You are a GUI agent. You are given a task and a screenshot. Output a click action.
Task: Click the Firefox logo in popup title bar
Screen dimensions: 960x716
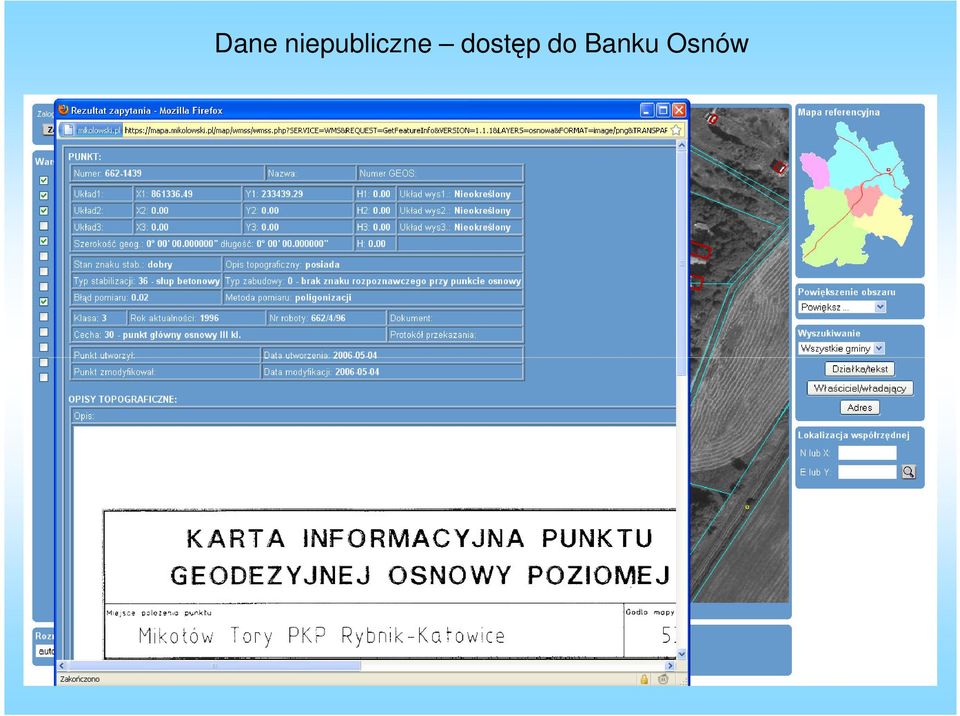[x=63, y=110]
